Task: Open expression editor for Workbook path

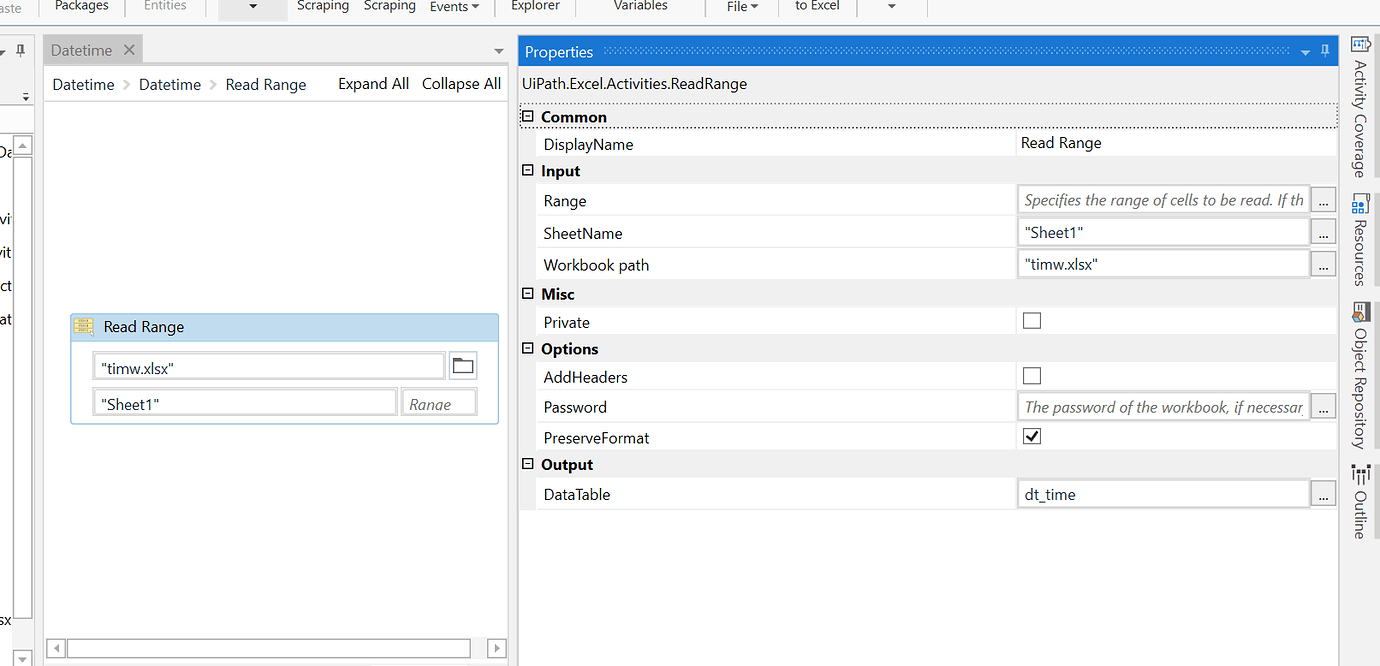Action: pyautogui.click(x=1323, y=264)
